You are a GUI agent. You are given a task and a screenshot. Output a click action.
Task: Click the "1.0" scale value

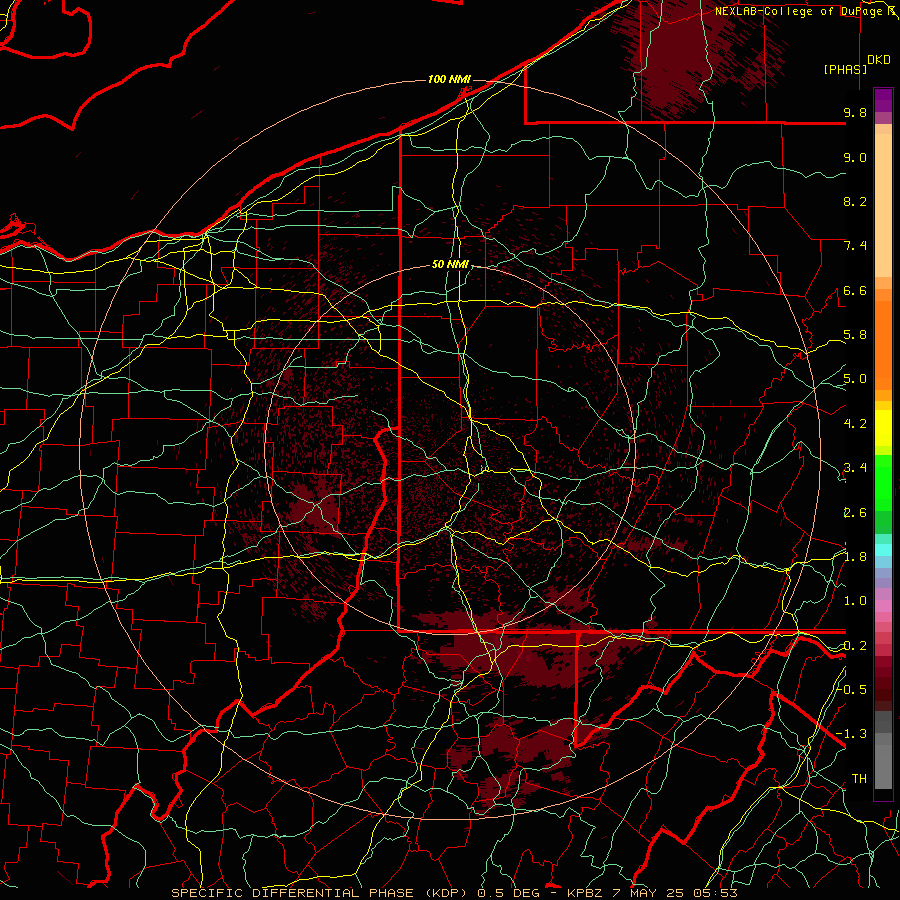(x=855, y=601)
